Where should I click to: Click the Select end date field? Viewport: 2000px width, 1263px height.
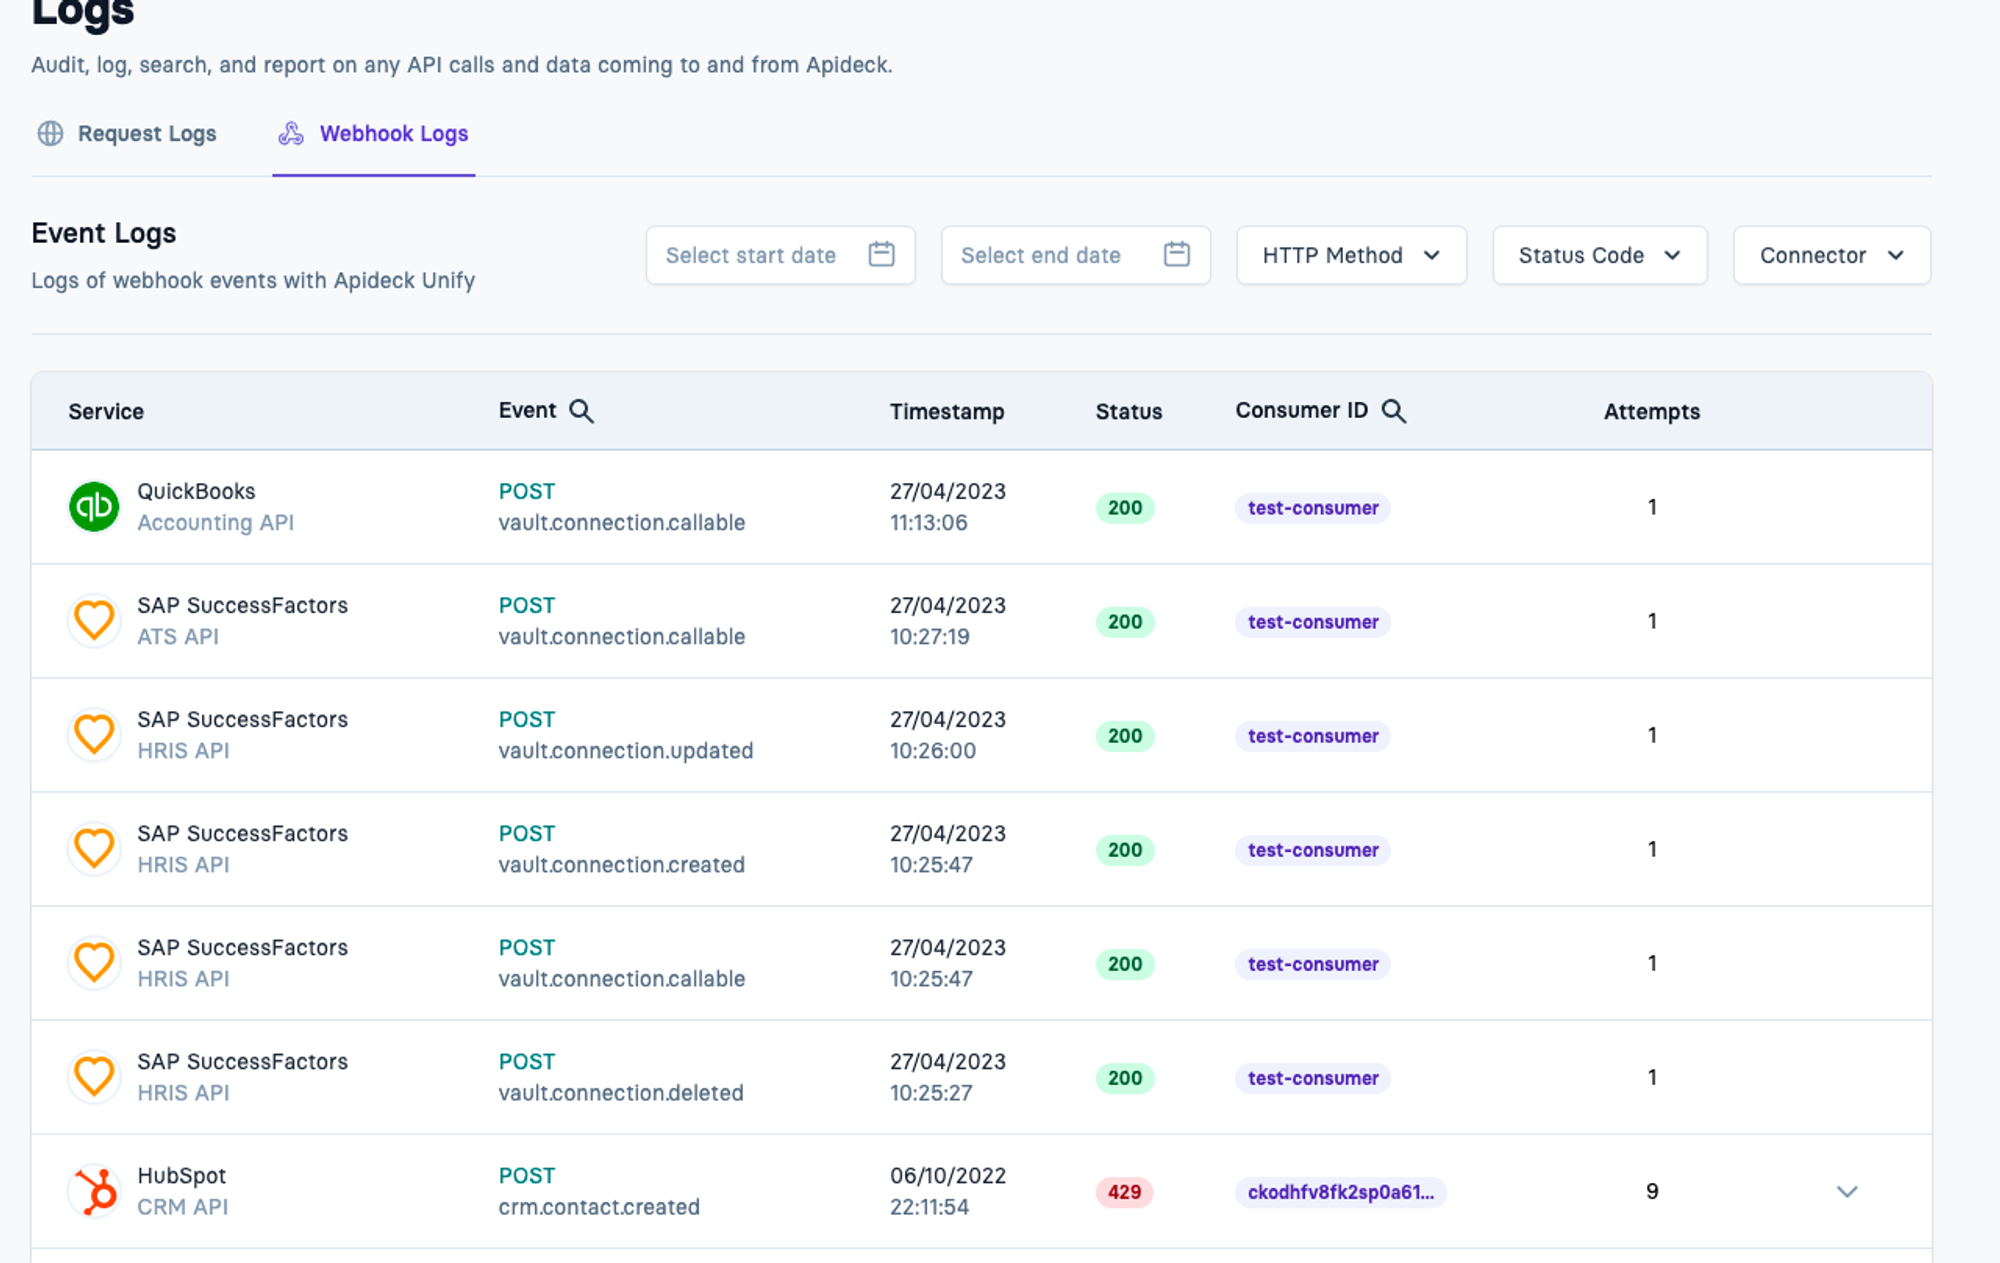coord(1075,255)
